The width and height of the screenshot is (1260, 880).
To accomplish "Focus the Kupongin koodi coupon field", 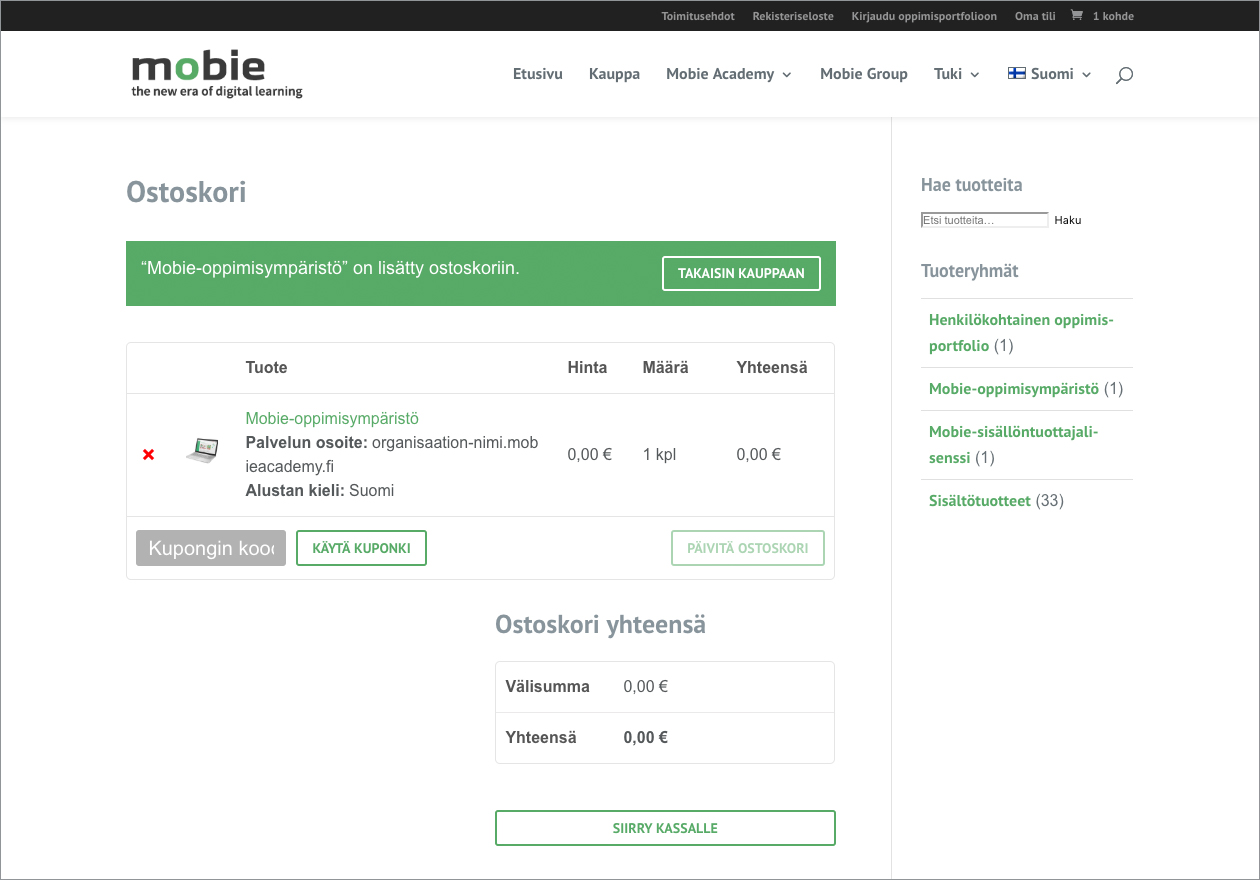I will 211,548.
